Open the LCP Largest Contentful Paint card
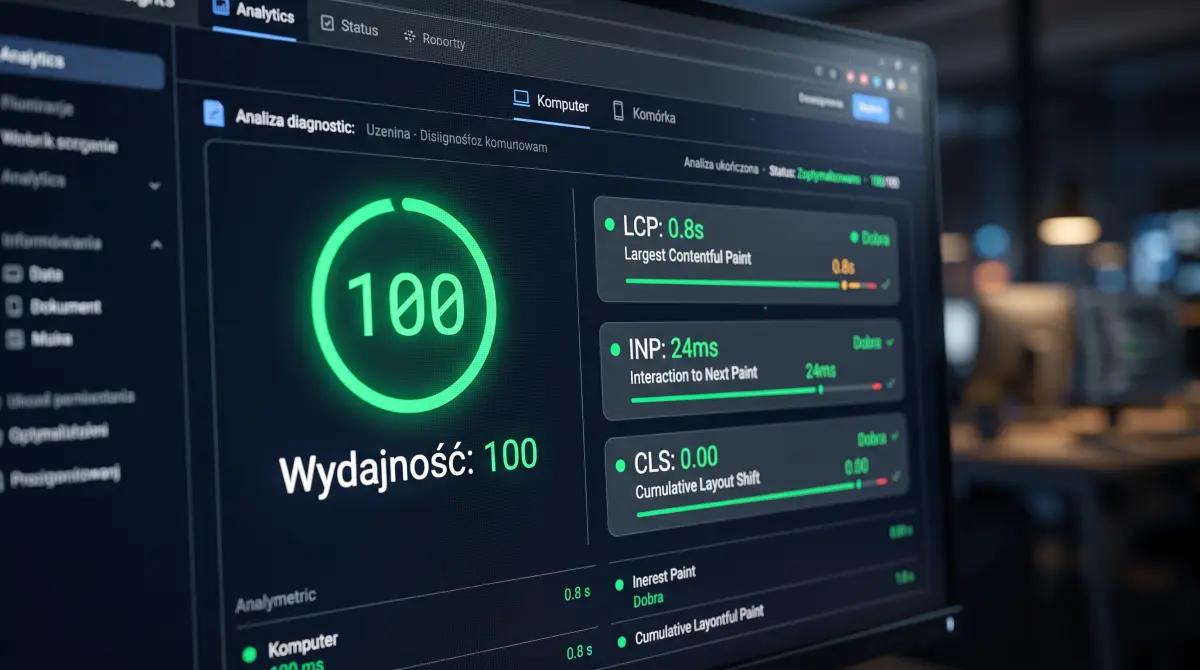The height and width of the screenshot is (670, 1200). (748, 252)
